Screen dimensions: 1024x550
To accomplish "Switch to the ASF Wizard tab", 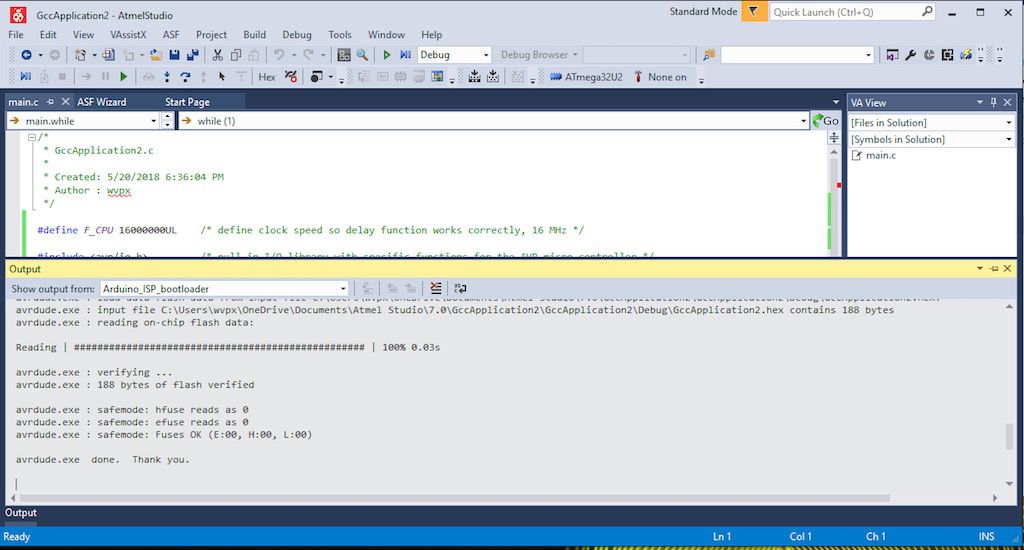I will coord(101,102).
